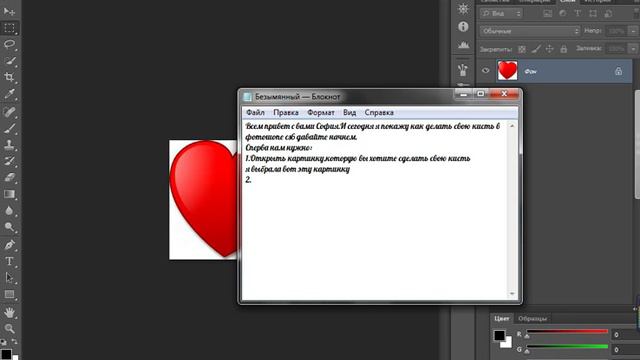Click the R value input field
This screenshot has height=360, width=640.
click(625, 335)
